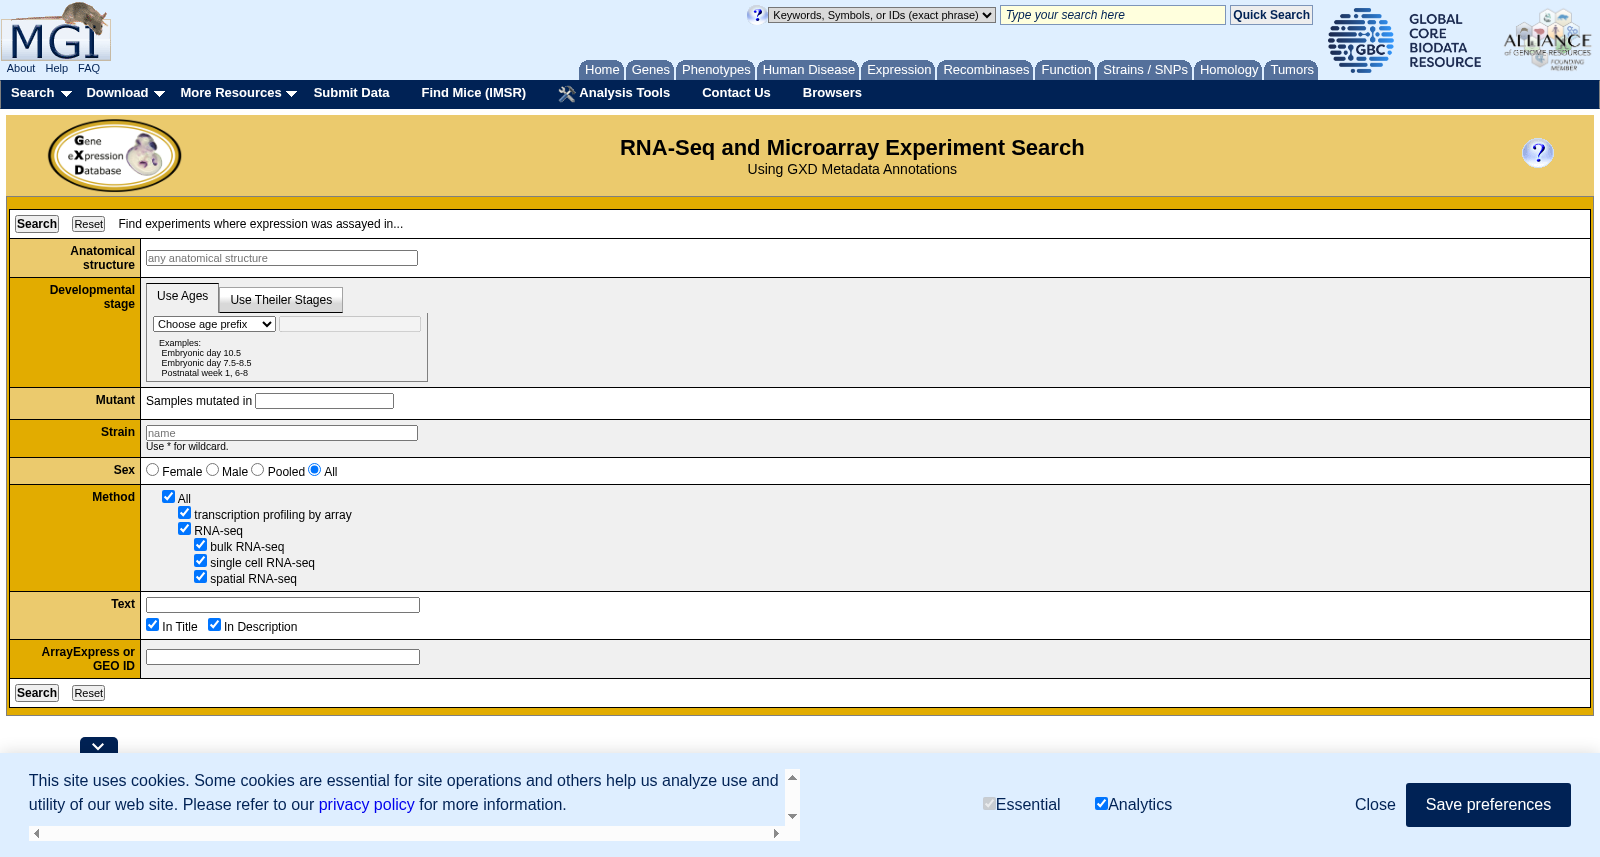Select the Female sex radio button
Image resolution: width=1600 pixels, height=857 pixels.
click(x=153, y=470)
